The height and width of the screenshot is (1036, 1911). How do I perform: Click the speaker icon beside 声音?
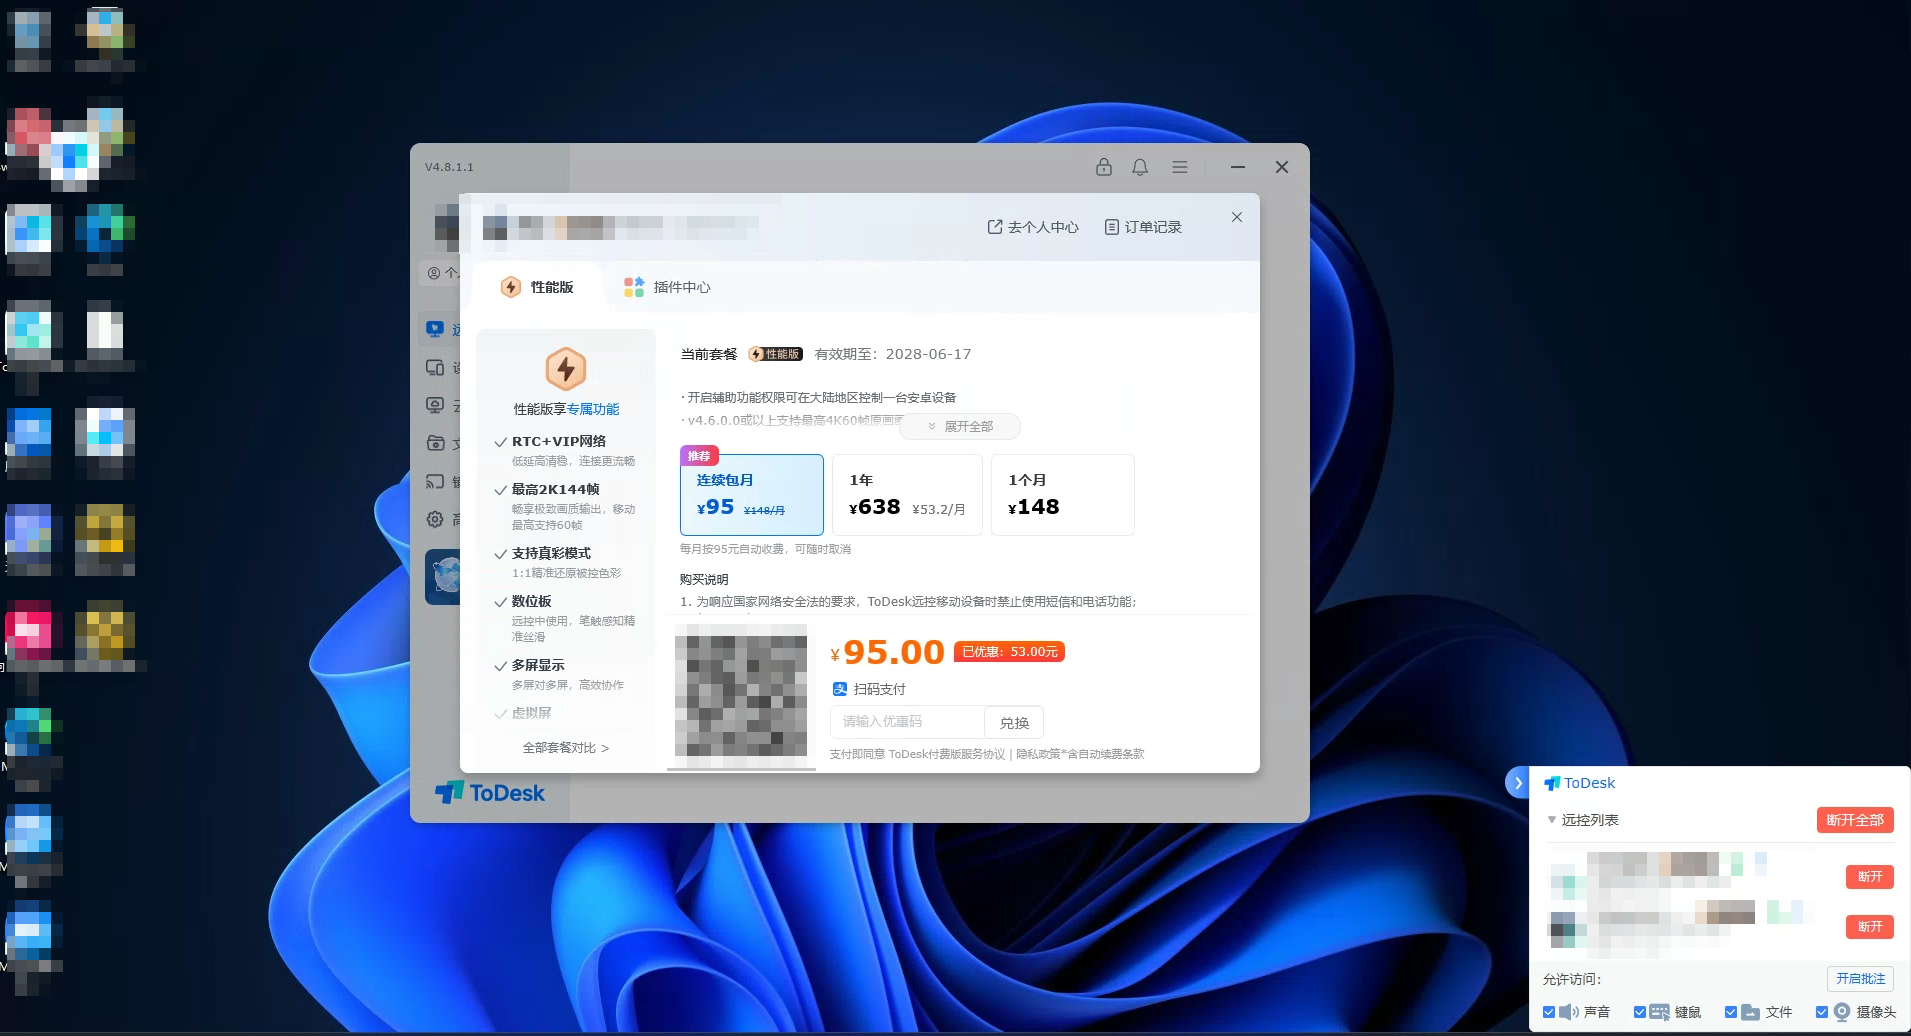[1569, 1012]
